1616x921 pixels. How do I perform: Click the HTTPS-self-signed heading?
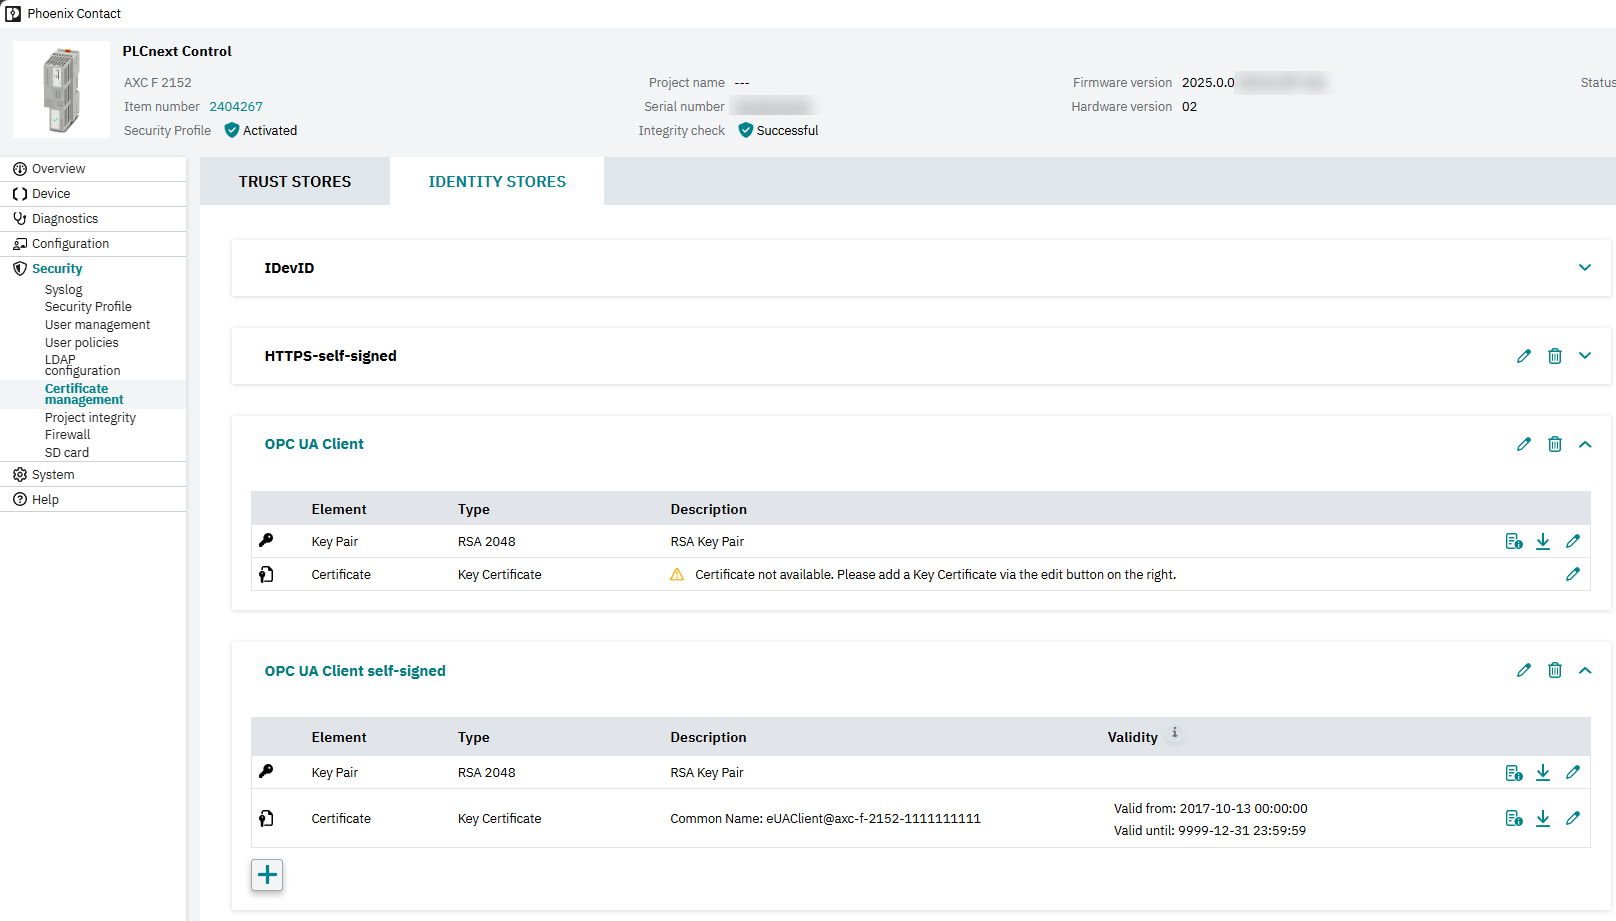pos(330,356)
